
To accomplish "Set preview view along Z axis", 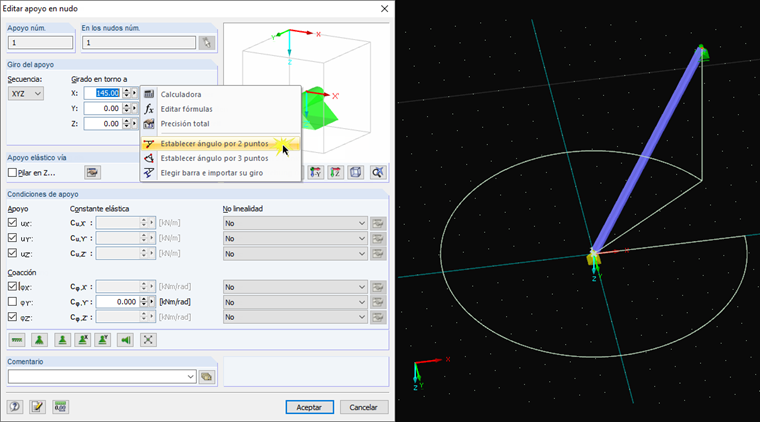I will 335,172.
